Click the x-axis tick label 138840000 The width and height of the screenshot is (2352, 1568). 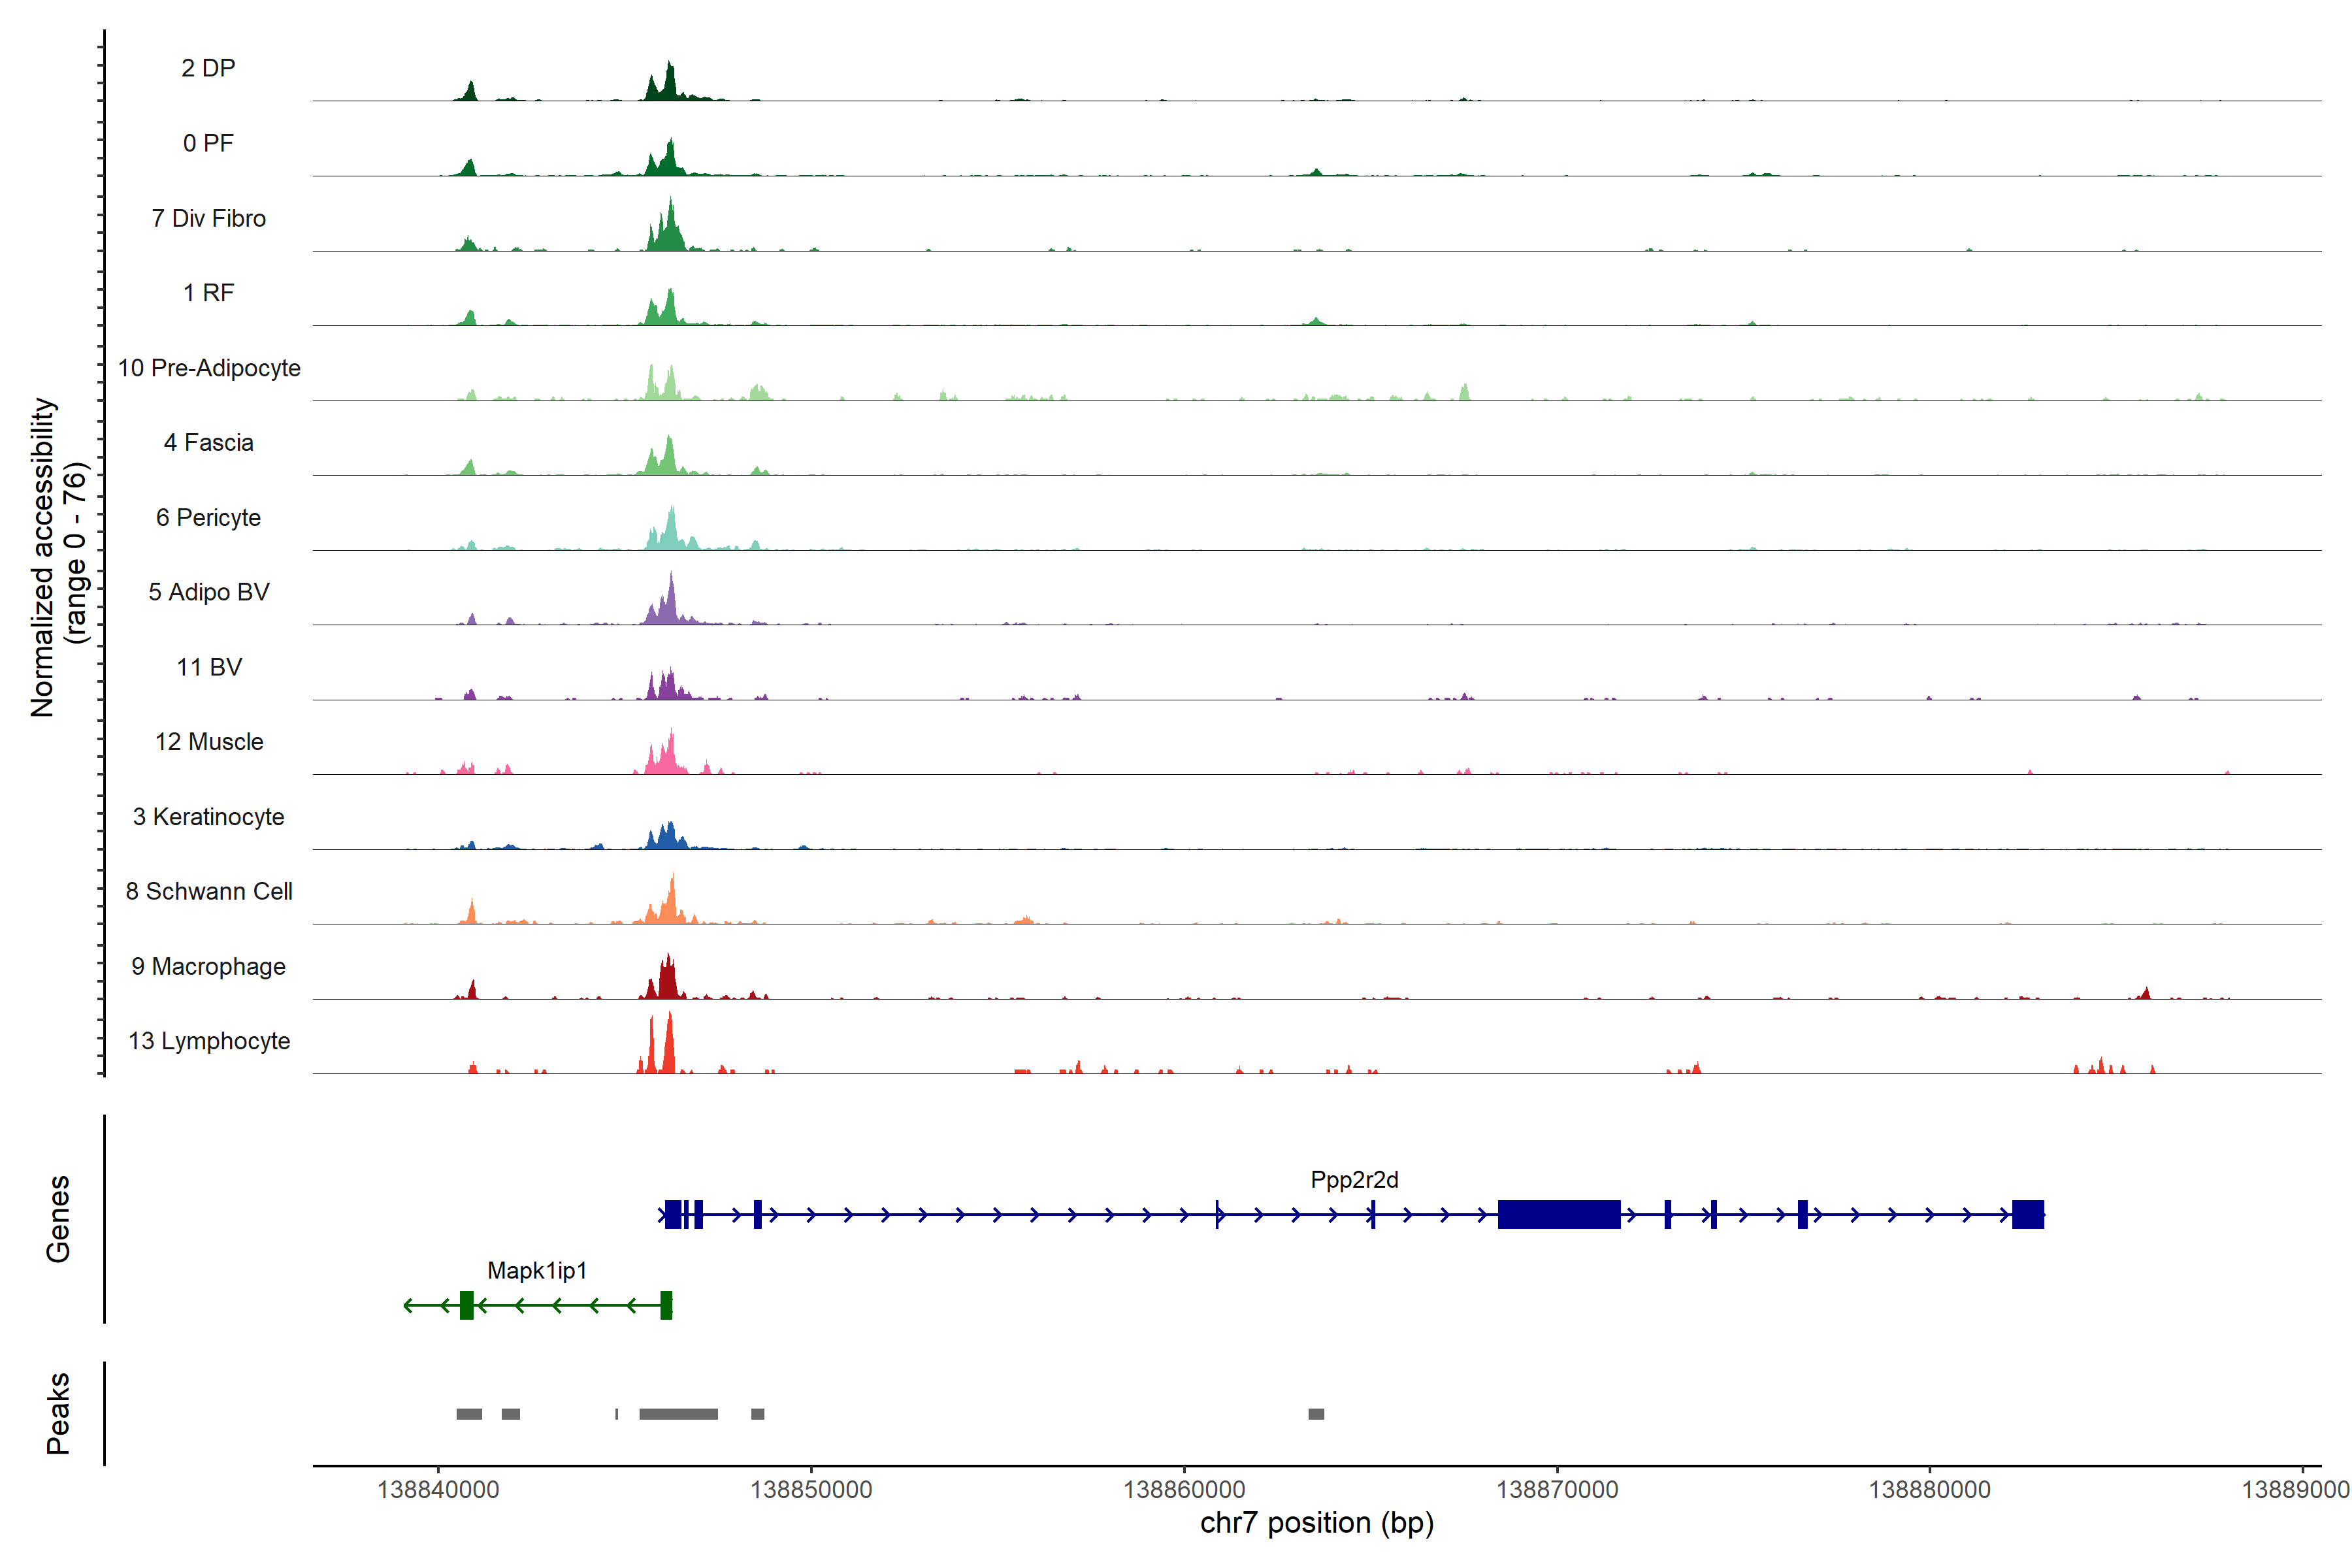tap(438, 1490)
